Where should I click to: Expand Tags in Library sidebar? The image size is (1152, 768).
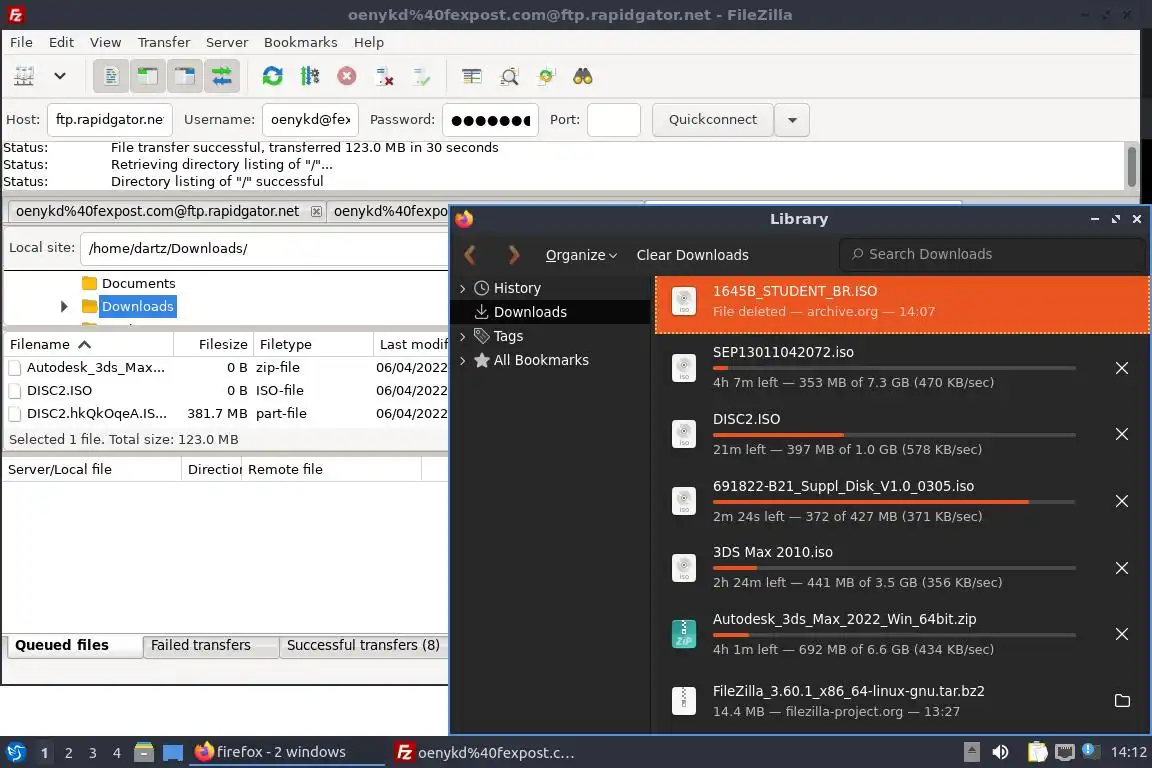pos(462,337)
